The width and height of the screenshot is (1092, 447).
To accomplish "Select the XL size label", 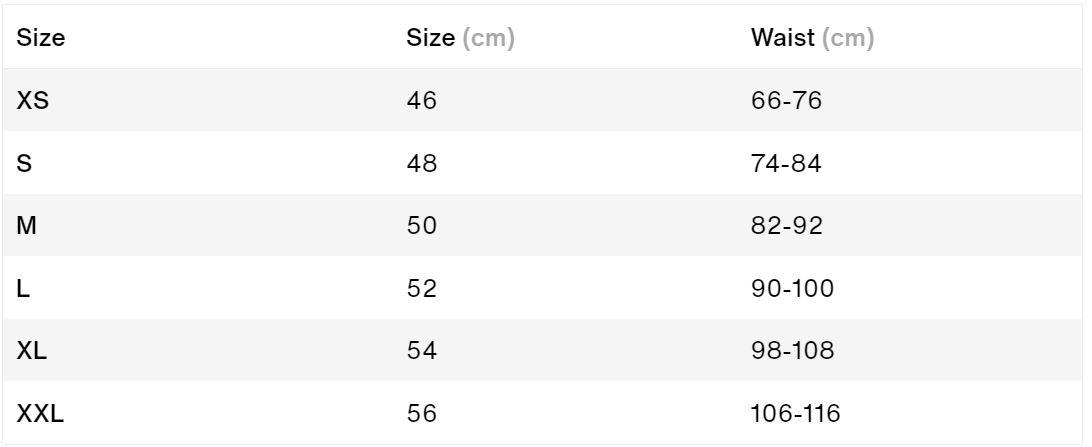I will (x=31, y=350).
